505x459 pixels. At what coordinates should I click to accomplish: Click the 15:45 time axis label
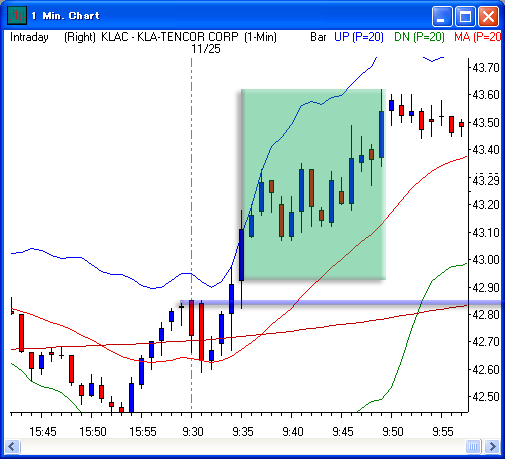point(43,432)
